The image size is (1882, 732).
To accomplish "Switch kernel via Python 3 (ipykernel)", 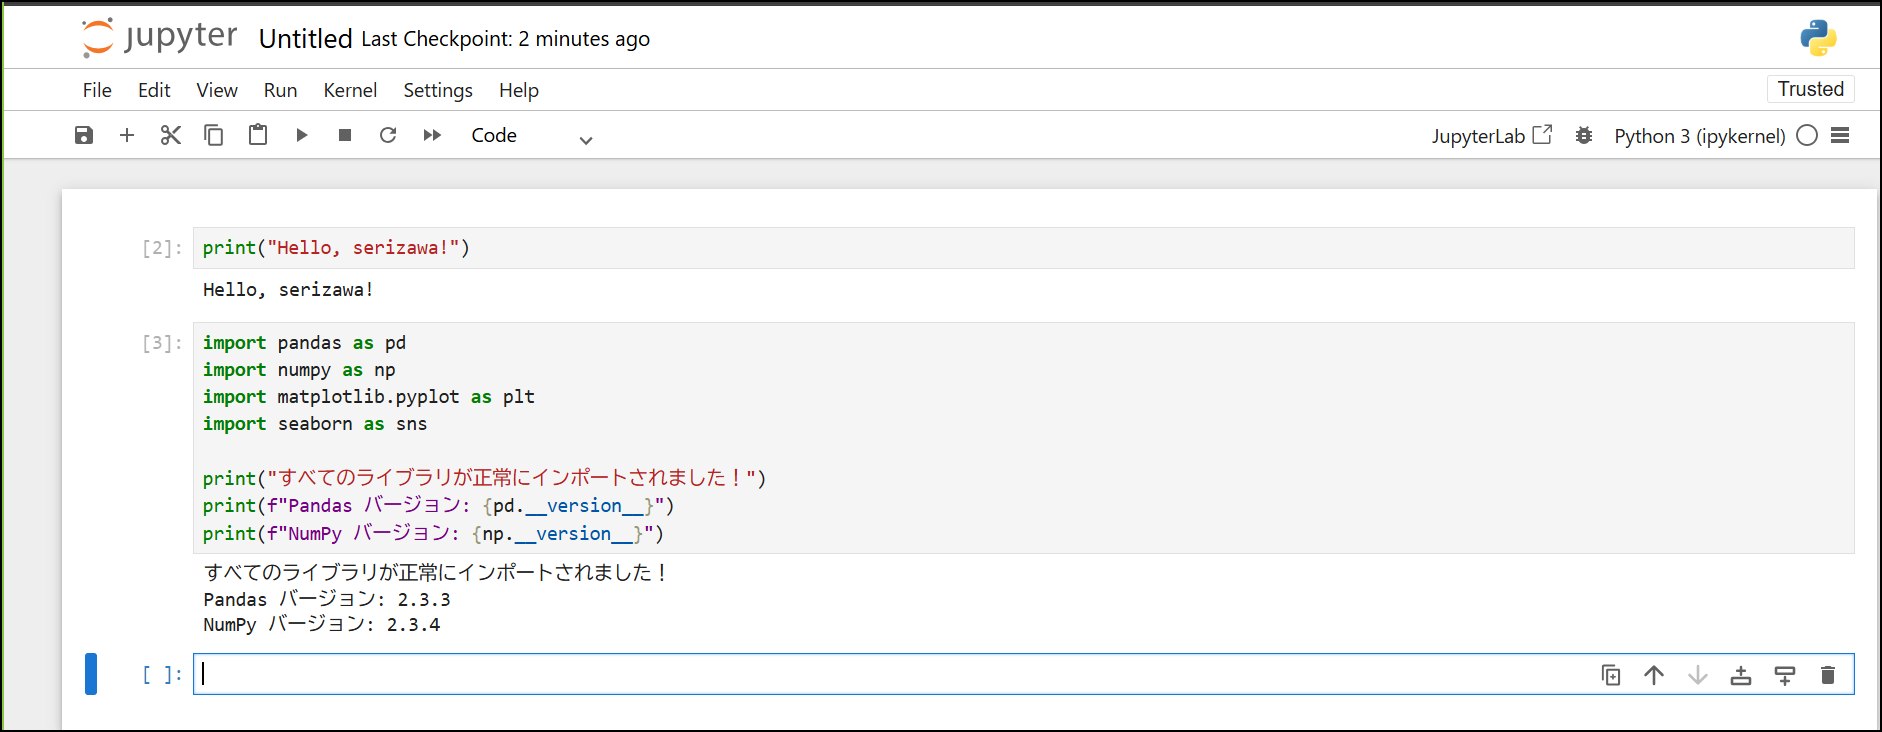I will (x=1699, y=136).
